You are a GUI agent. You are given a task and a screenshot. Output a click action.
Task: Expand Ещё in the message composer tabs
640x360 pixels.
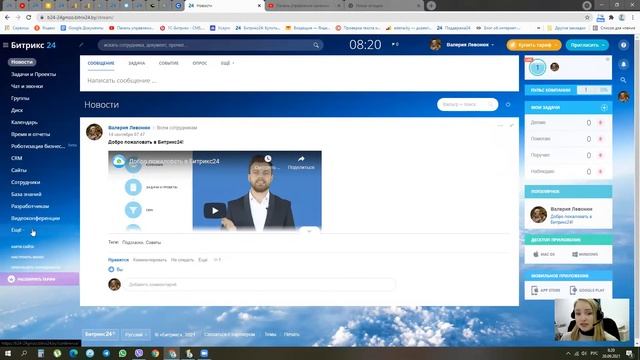pyautogui.click(x=227, y=63)
